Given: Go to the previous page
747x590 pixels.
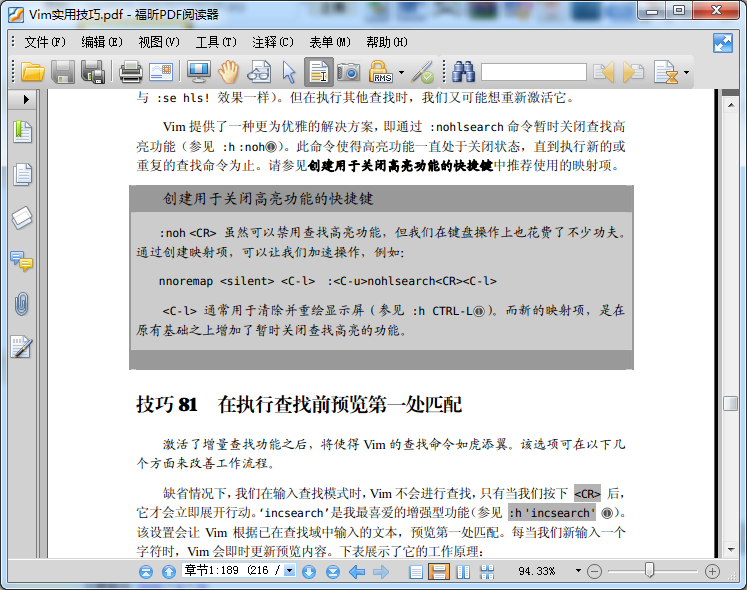Looking at the screenshot, I should (169, 571).
